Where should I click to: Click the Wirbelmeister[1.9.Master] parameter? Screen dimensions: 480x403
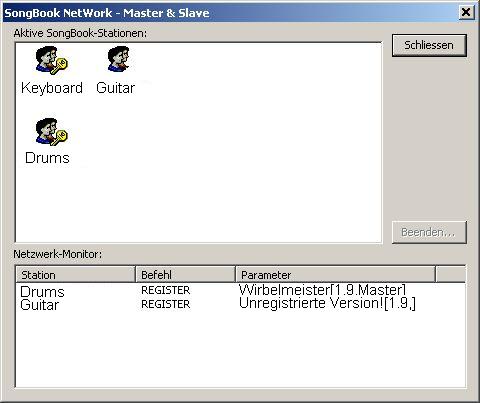[x=322, y=290]
